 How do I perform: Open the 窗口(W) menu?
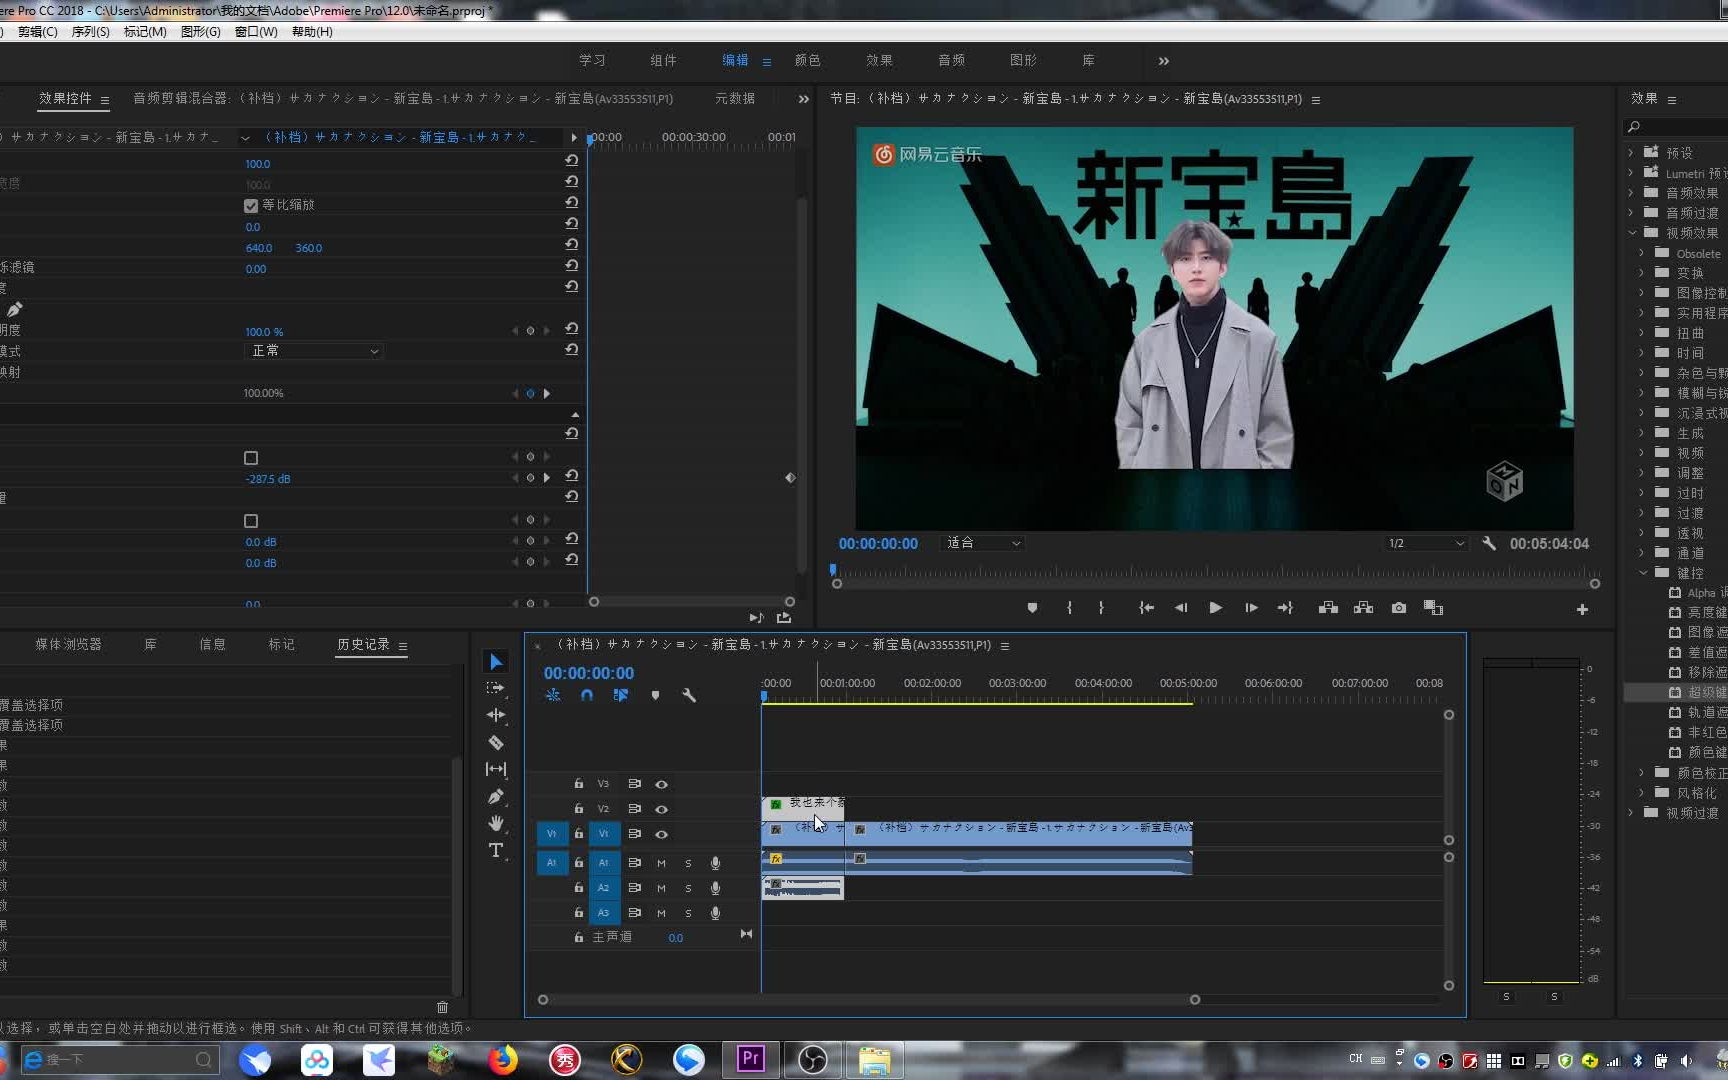pyautogui.click(x=255, y=32)
